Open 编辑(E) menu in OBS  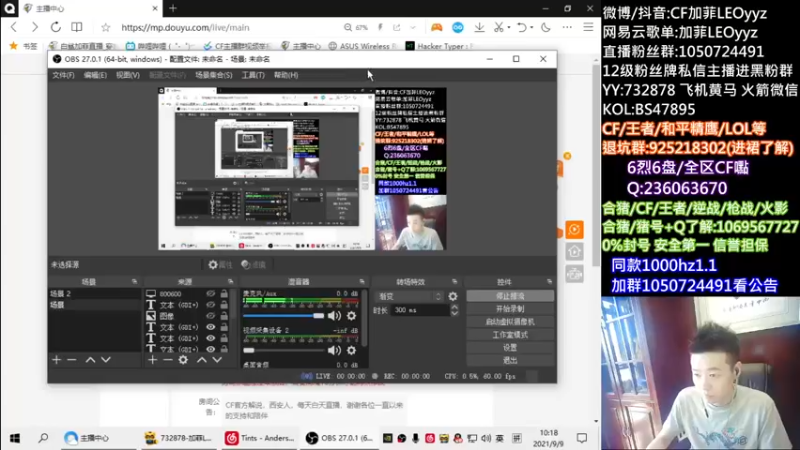pyautogui.click(x=95, y=75)
